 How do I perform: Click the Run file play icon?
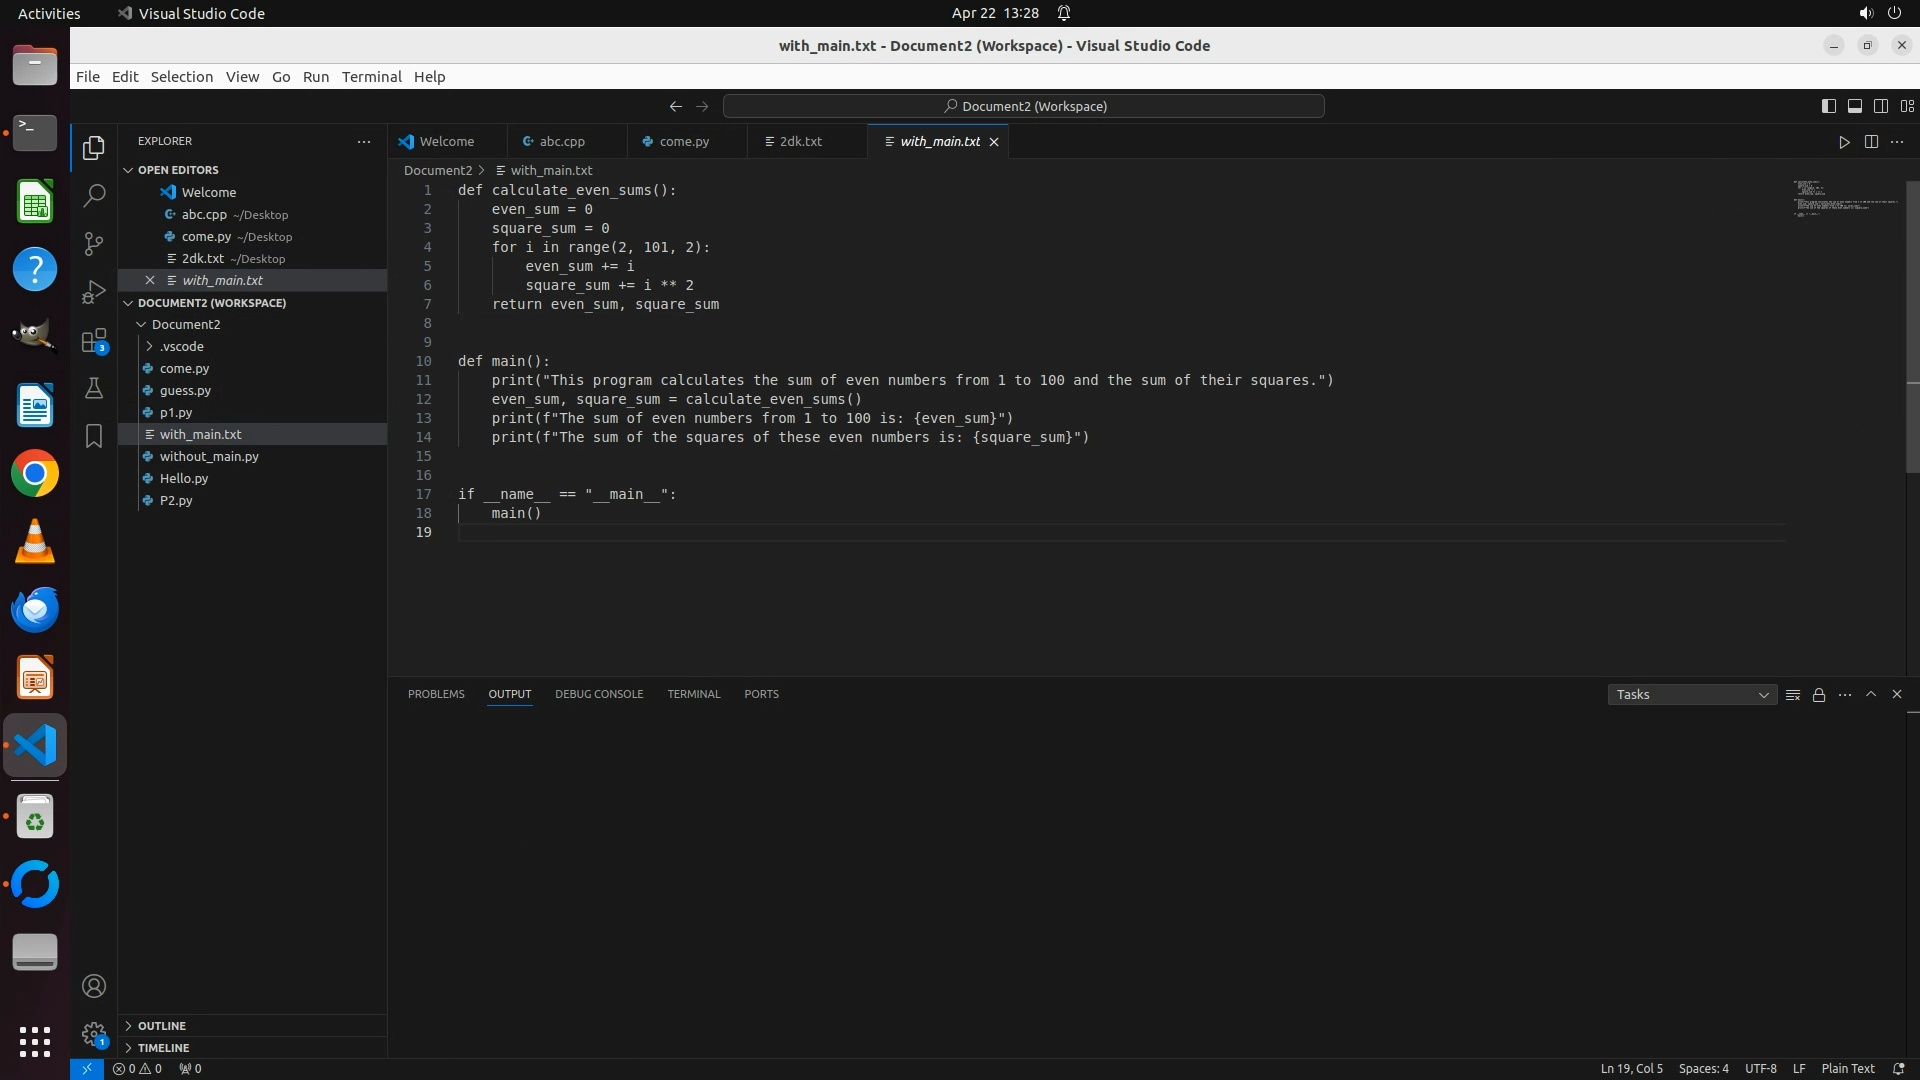pyautogui.click(x=1844, y=142)
